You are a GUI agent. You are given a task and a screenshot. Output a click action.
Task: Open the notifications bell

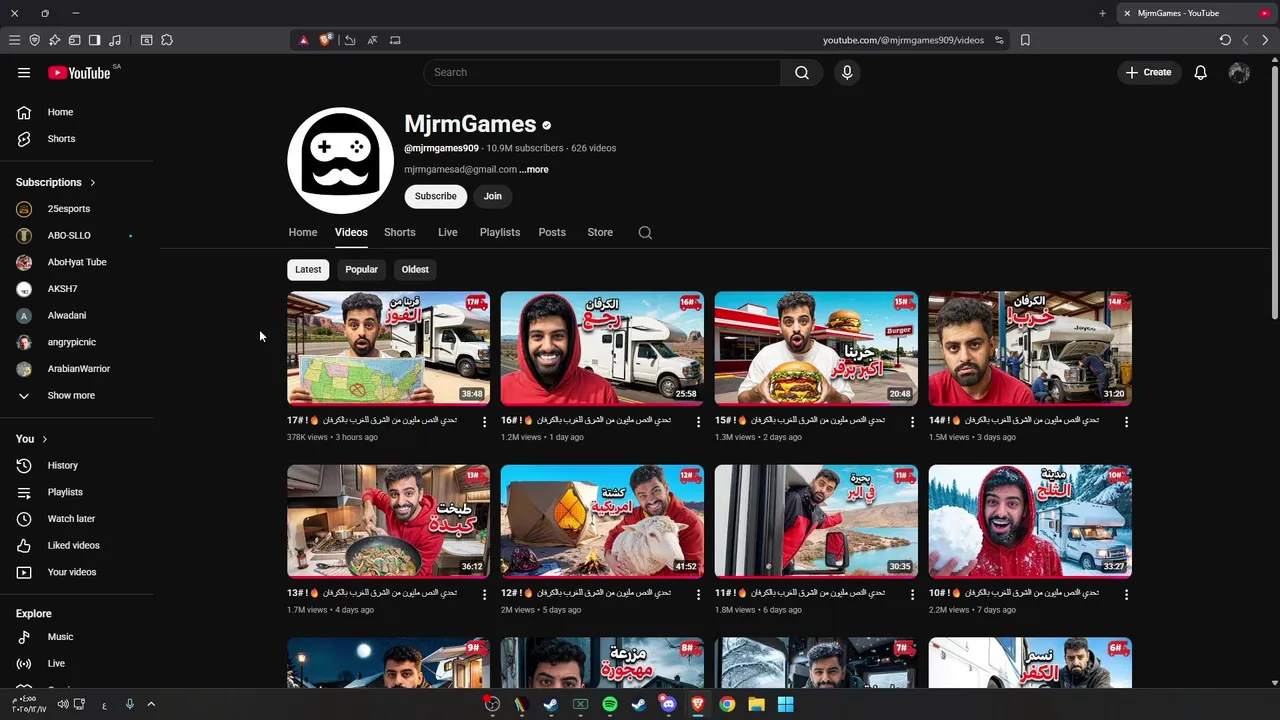1201,72
